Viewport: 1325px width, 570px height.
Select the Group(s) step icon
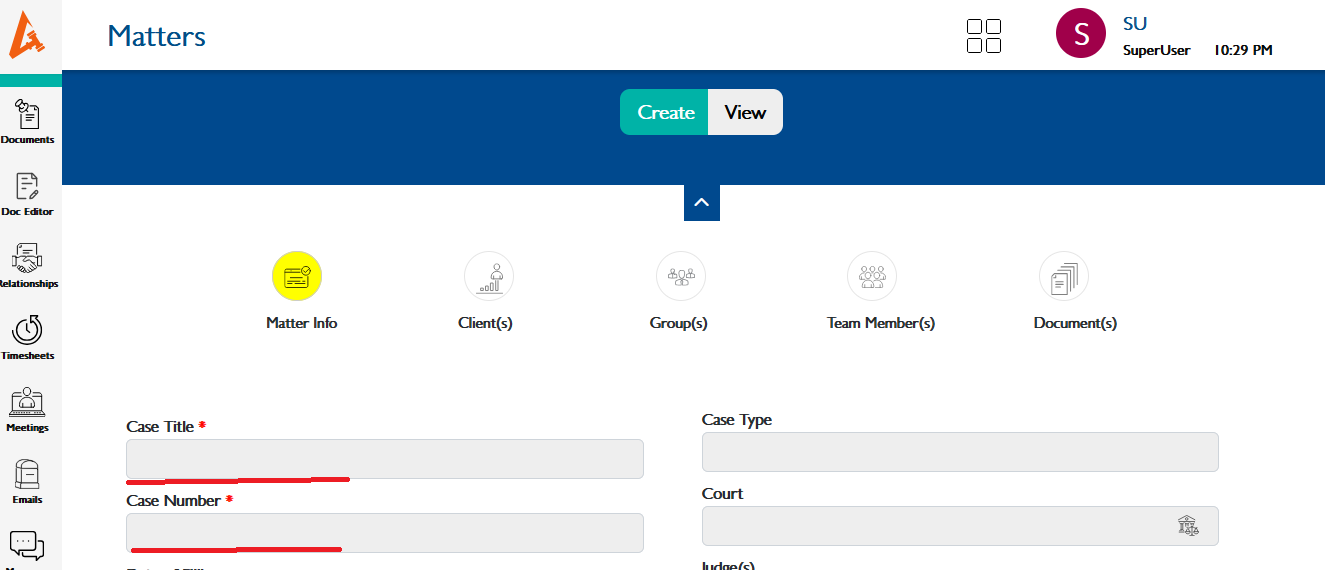[681, 276]
